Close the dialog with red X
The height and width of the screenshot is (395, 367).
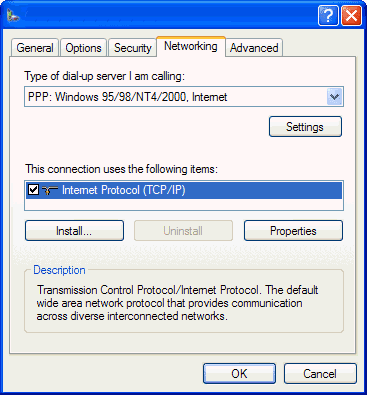351,15
